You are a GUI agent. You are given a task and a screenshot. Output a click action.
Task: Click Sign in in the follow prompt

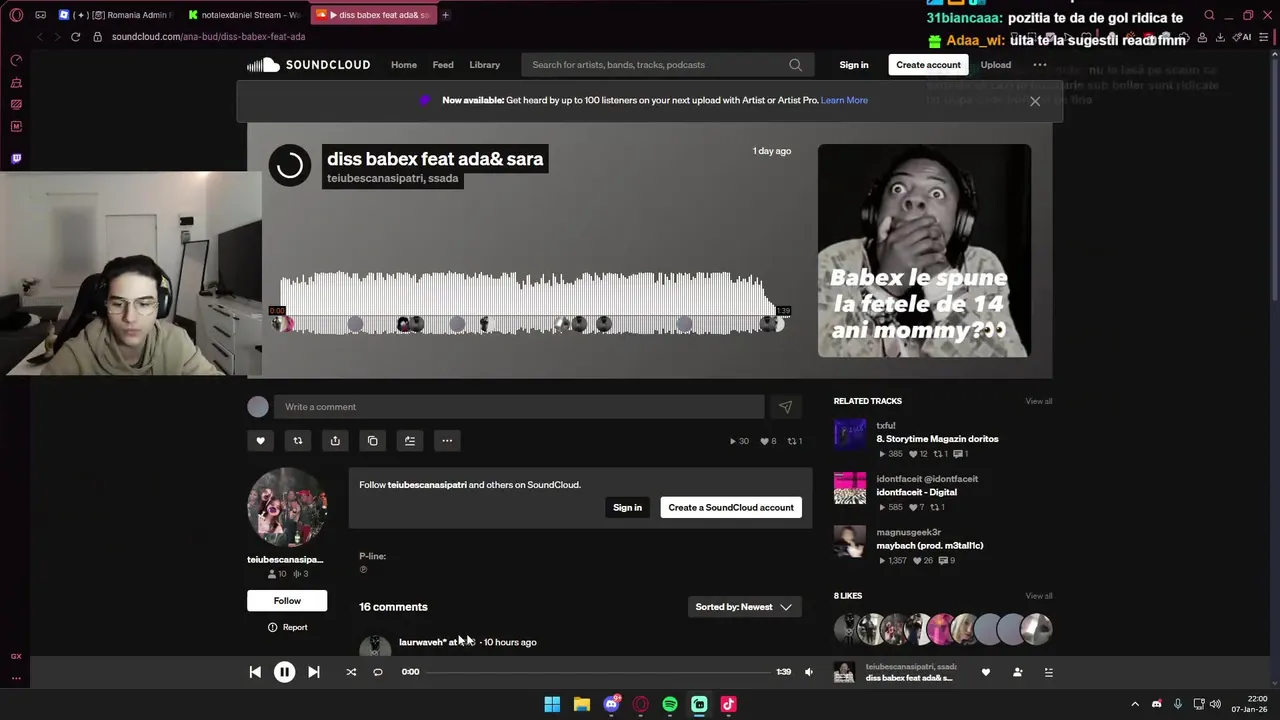click(627, 507)
